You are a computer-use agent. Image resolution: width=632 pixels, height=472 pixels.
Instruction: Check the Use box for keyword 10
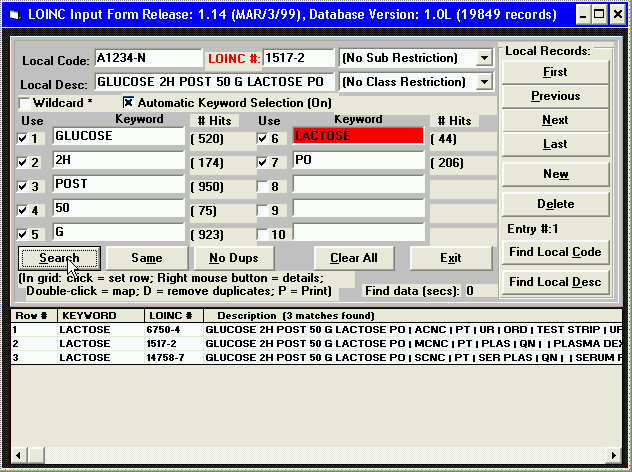262,234
